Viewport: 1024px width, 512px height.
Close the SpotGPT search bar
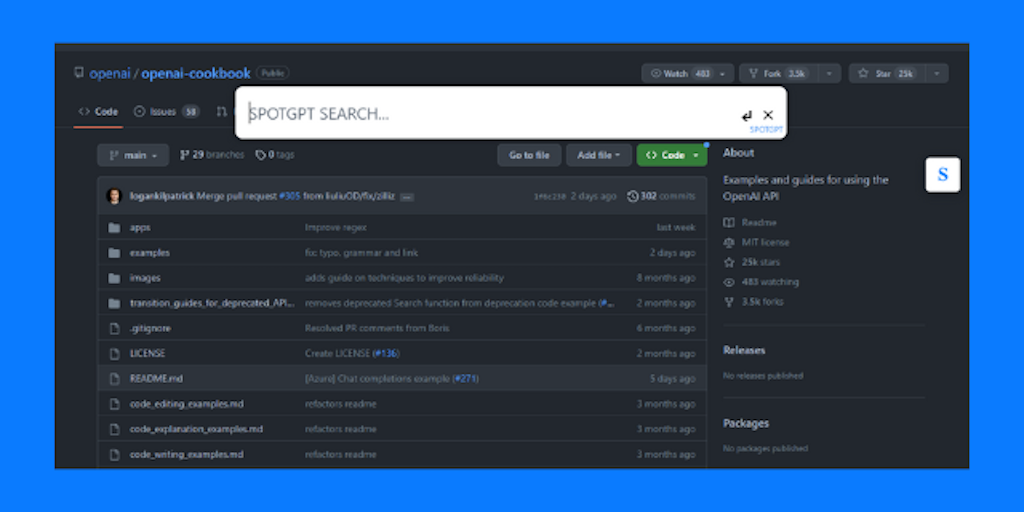coord(768,115)
